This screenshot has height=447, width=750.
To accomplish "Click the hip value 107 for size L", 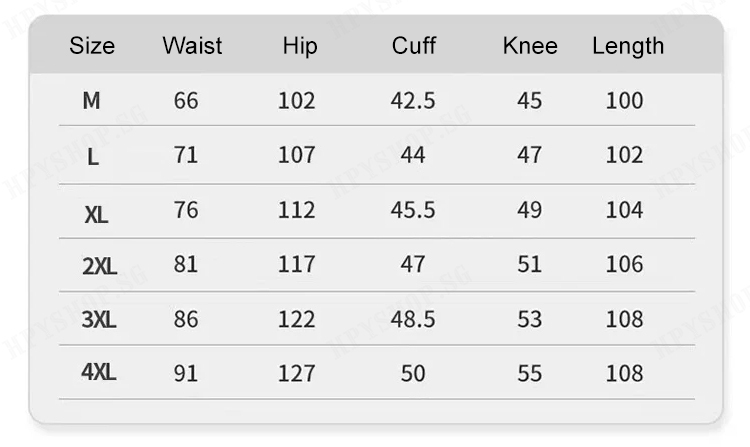I will click(x=296, y=155).
